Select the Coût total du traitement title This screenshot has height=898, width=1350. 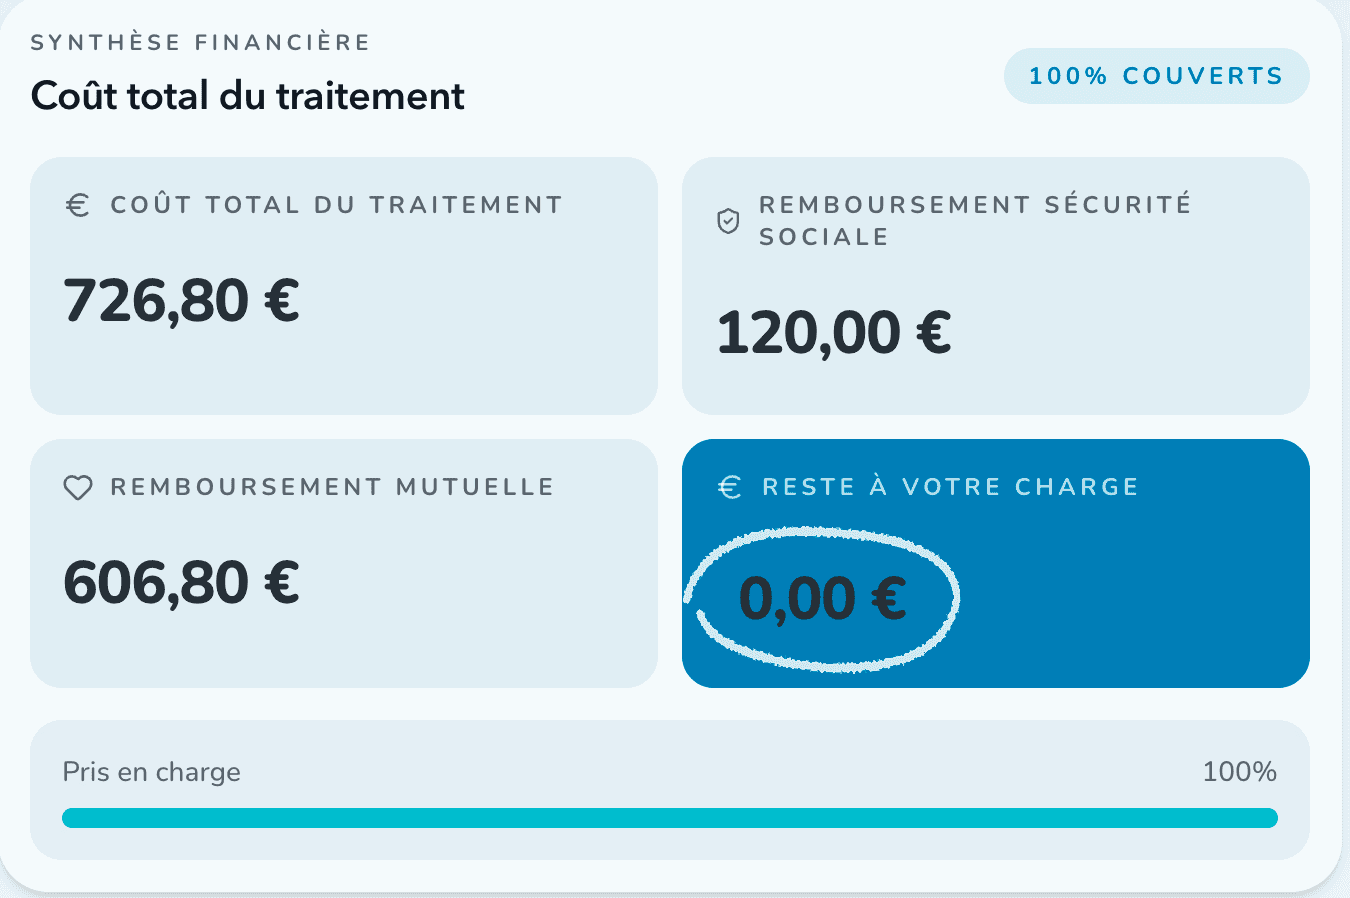[247, 95]
